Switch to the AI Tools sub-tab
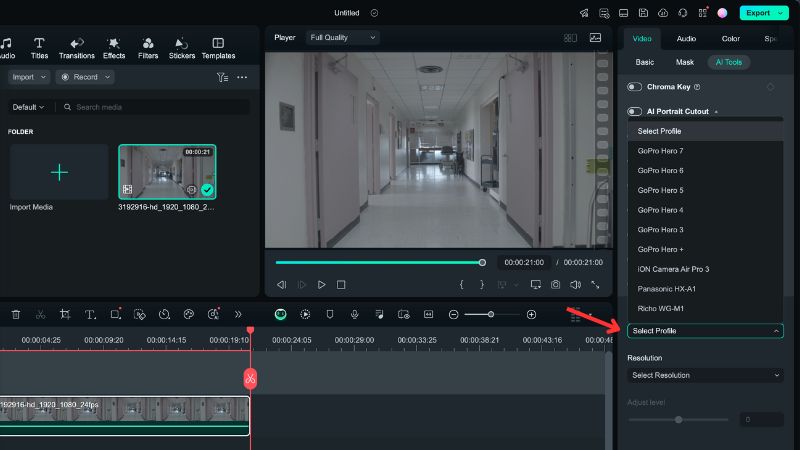Screen dimensions: 800x450 click(729, 62)
